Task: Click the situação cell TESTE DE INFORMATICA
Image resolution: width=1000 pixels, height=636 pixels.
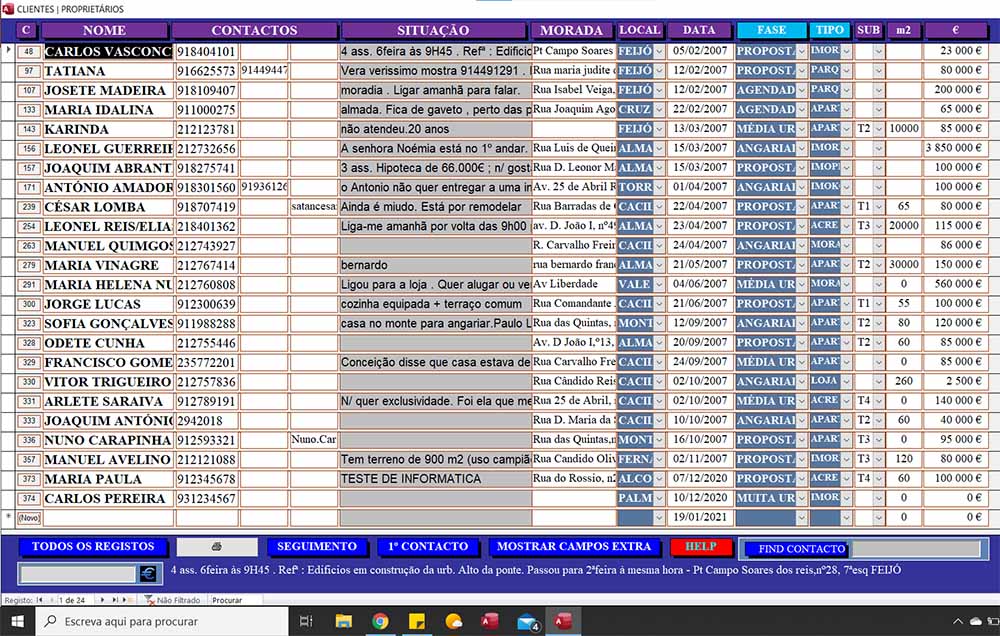Action: tap(435, 478)
